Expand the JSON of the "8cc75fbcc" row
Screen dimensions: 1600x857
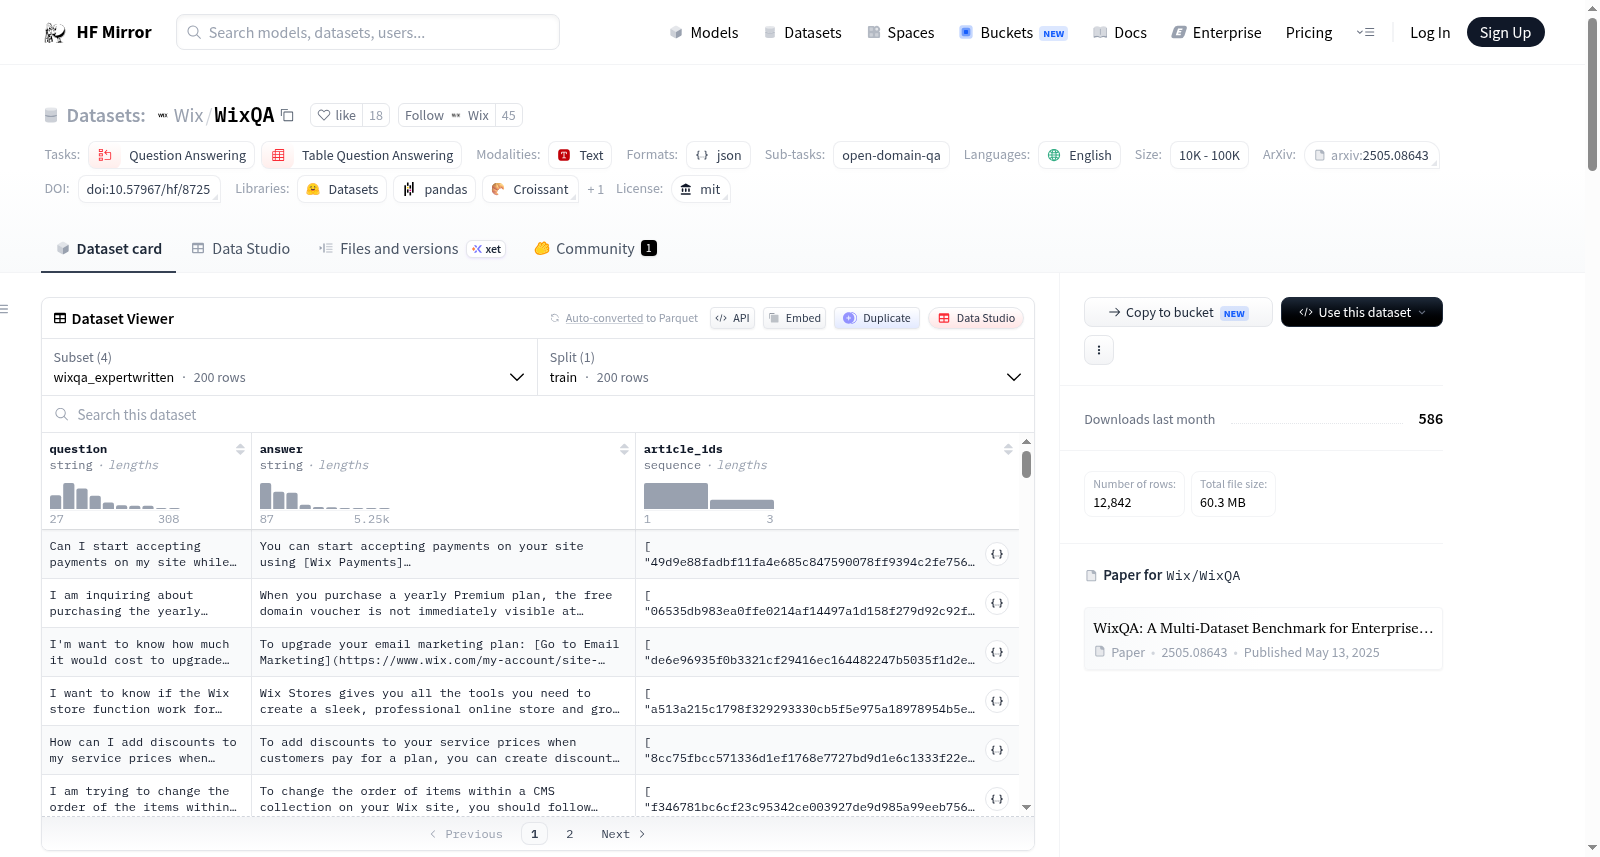[997, 750]
